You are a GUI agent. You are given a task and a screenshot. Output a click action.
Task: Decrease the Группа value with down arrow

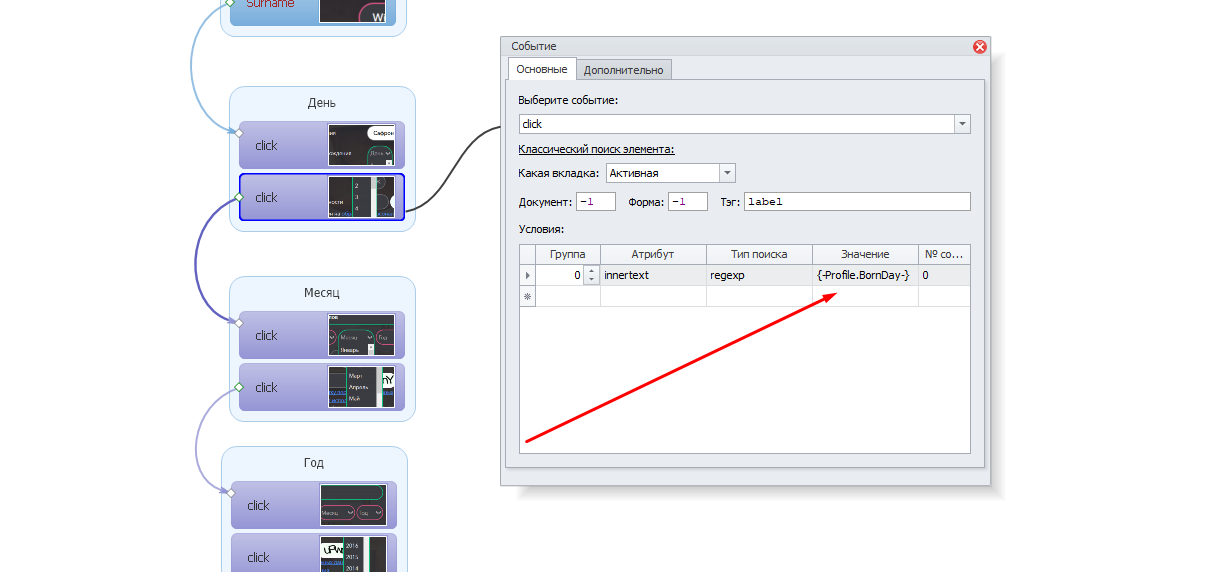coord(592,279)
